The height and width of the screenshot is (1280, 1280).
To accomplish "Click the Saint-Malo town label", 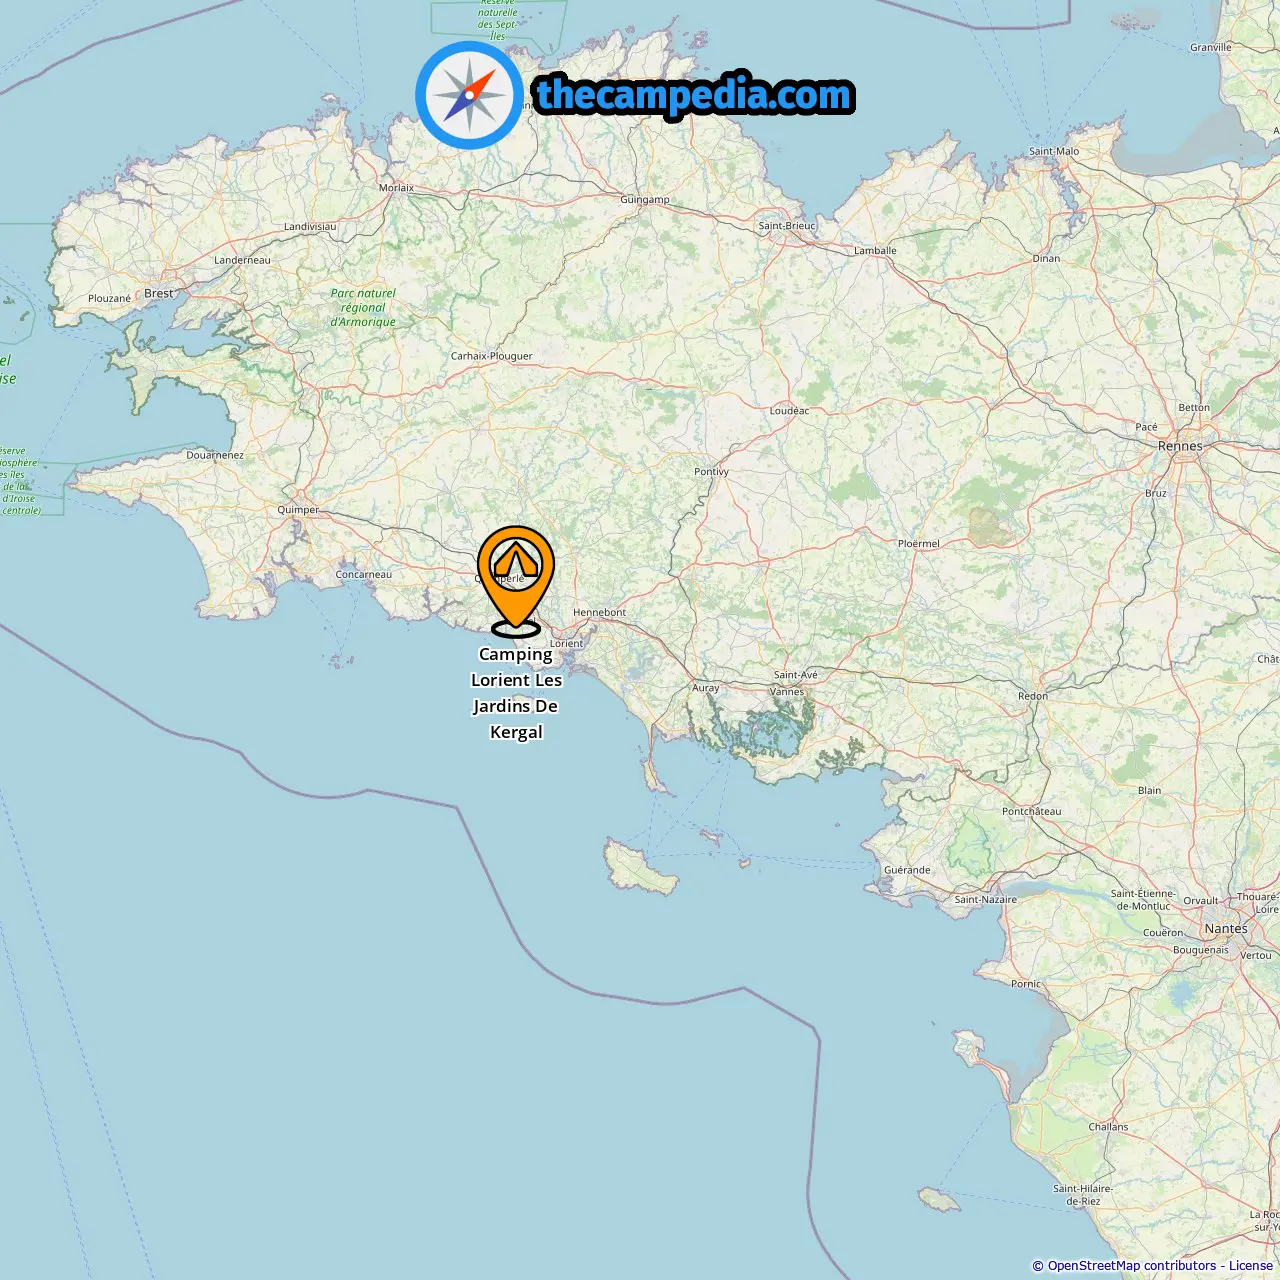I will pos(1054,151).
